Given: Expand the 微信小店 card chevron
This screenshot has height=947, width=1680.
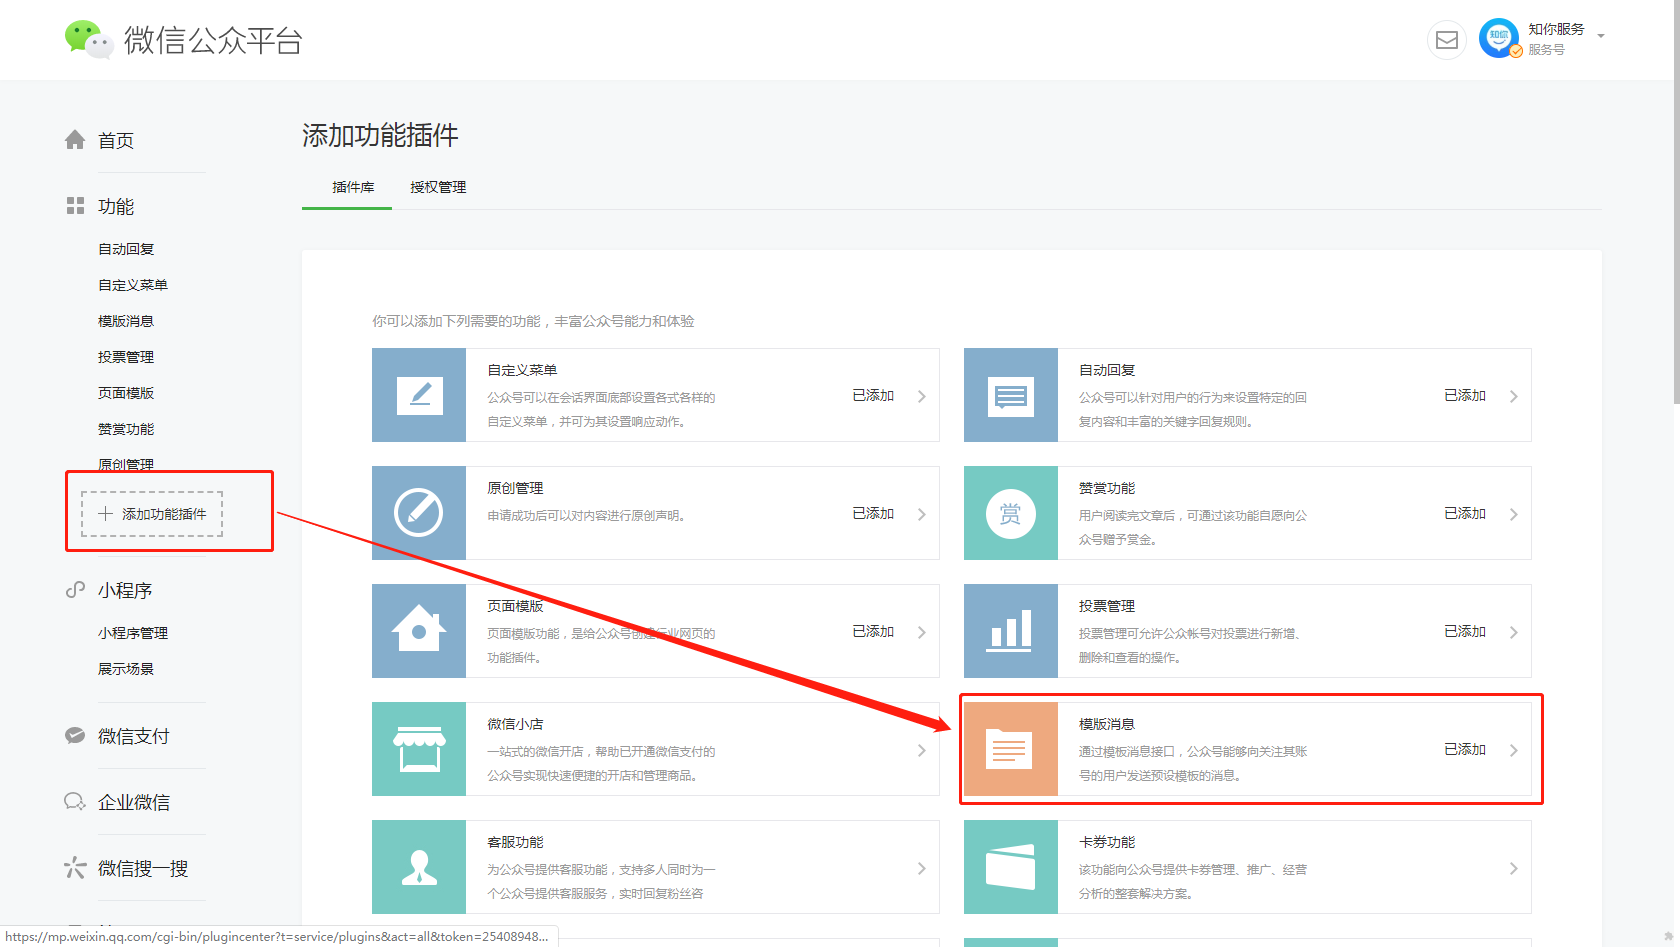Looking at the screenshot, I should [x=921, y=750].
